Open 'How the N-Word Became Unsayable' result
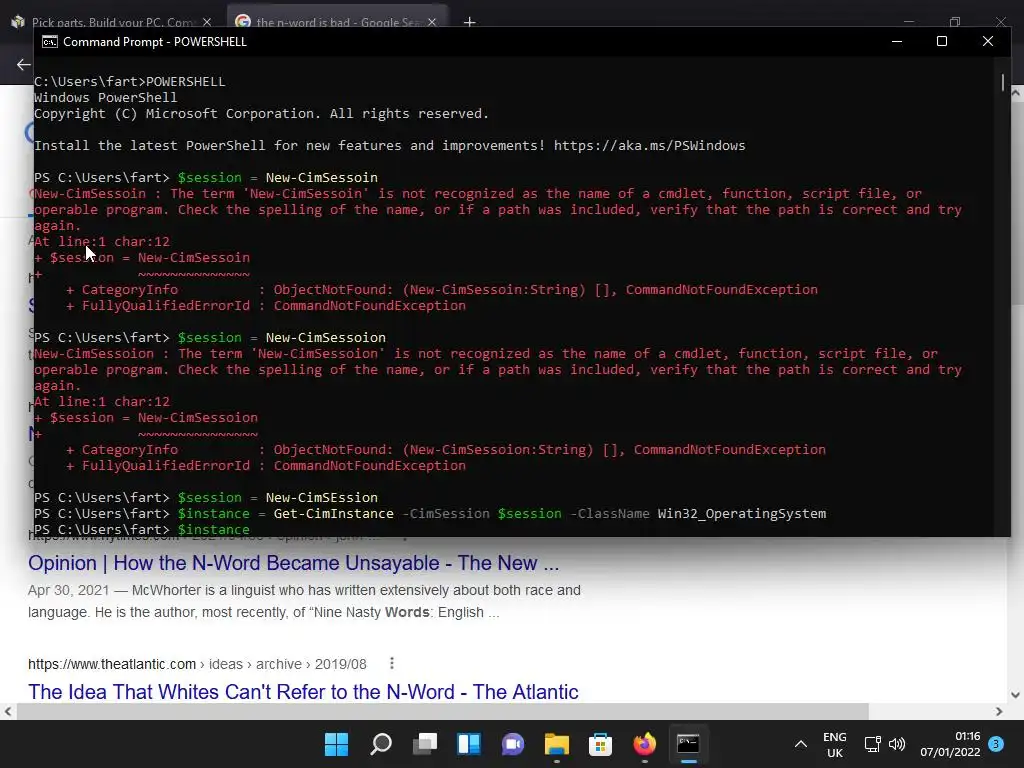The image size is (1024, 768). coord(293,563)
